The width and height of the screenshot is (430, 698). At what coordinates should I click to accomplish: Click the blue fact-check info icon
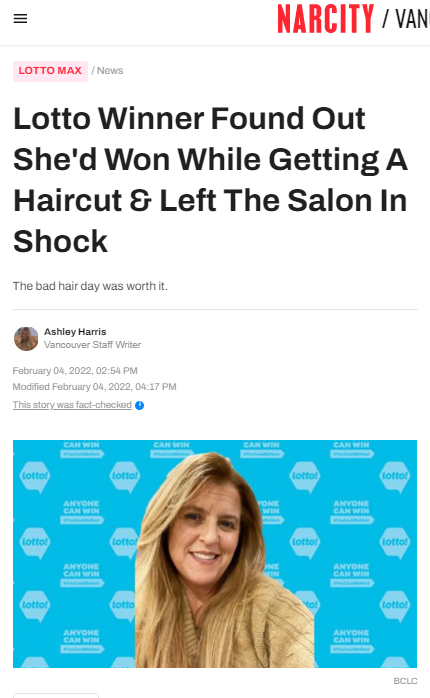139,405
